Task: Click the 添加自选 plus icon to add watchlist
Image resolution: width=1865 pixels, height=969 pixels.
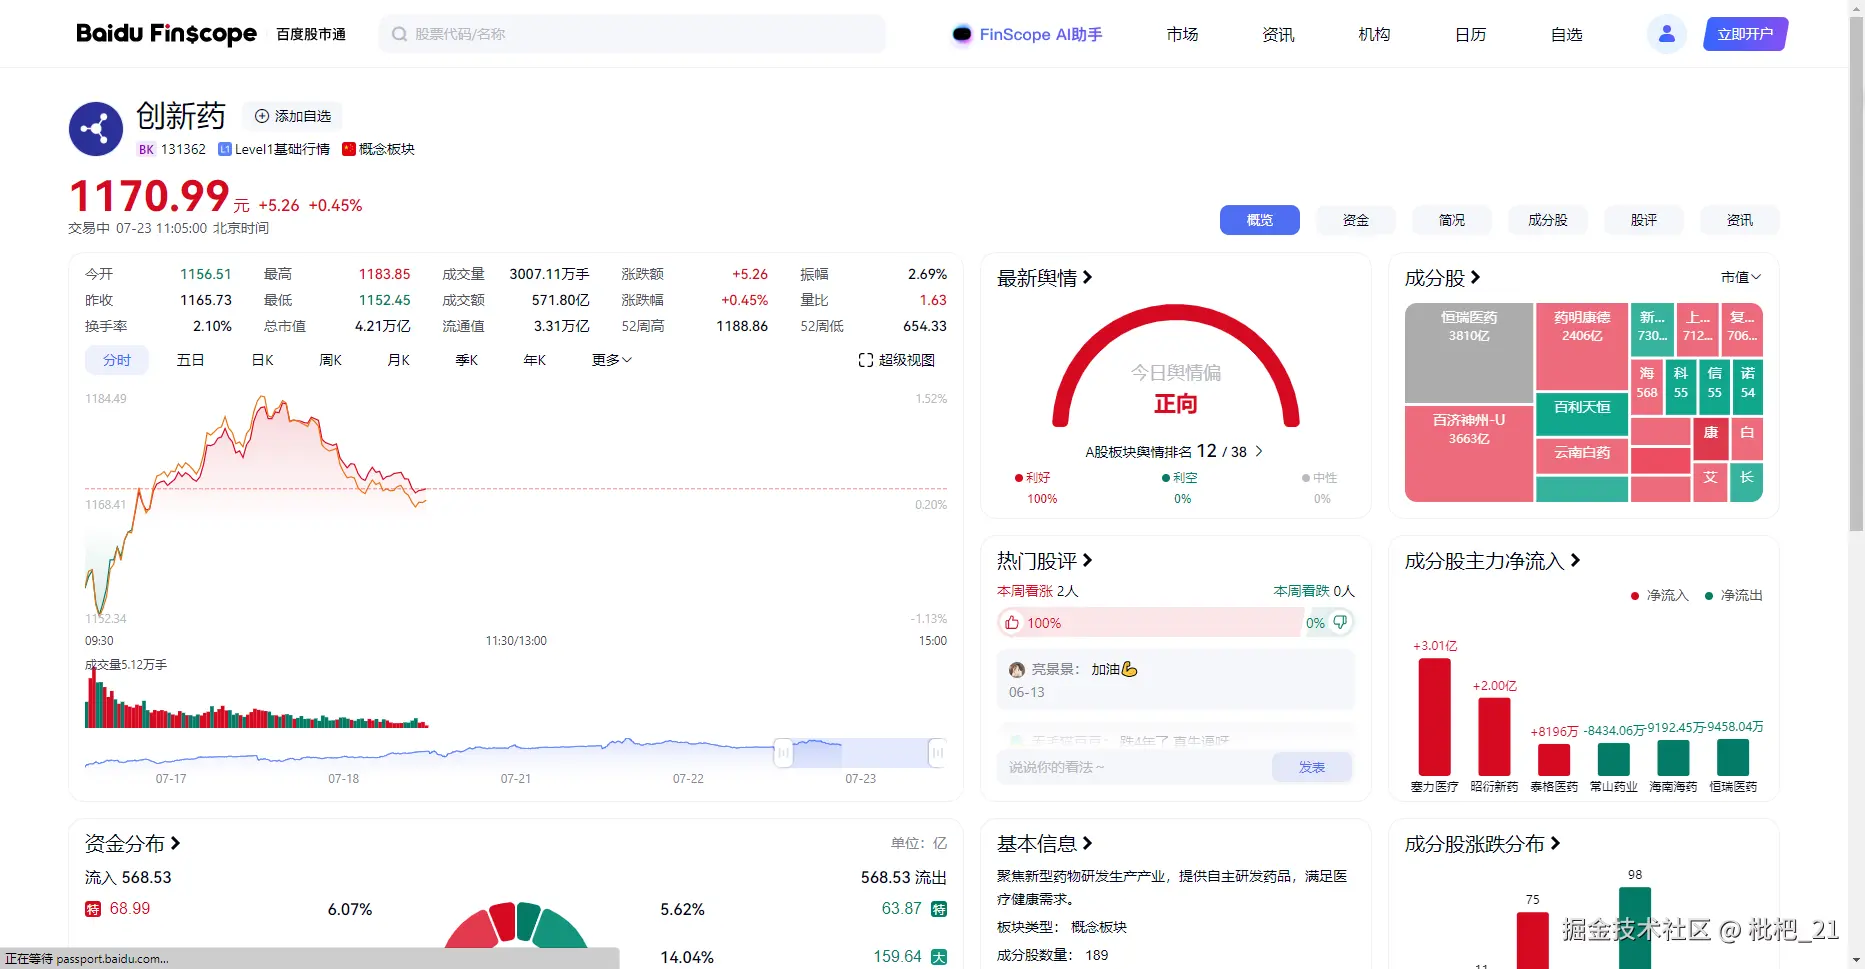Action: (x=261, y=116)
